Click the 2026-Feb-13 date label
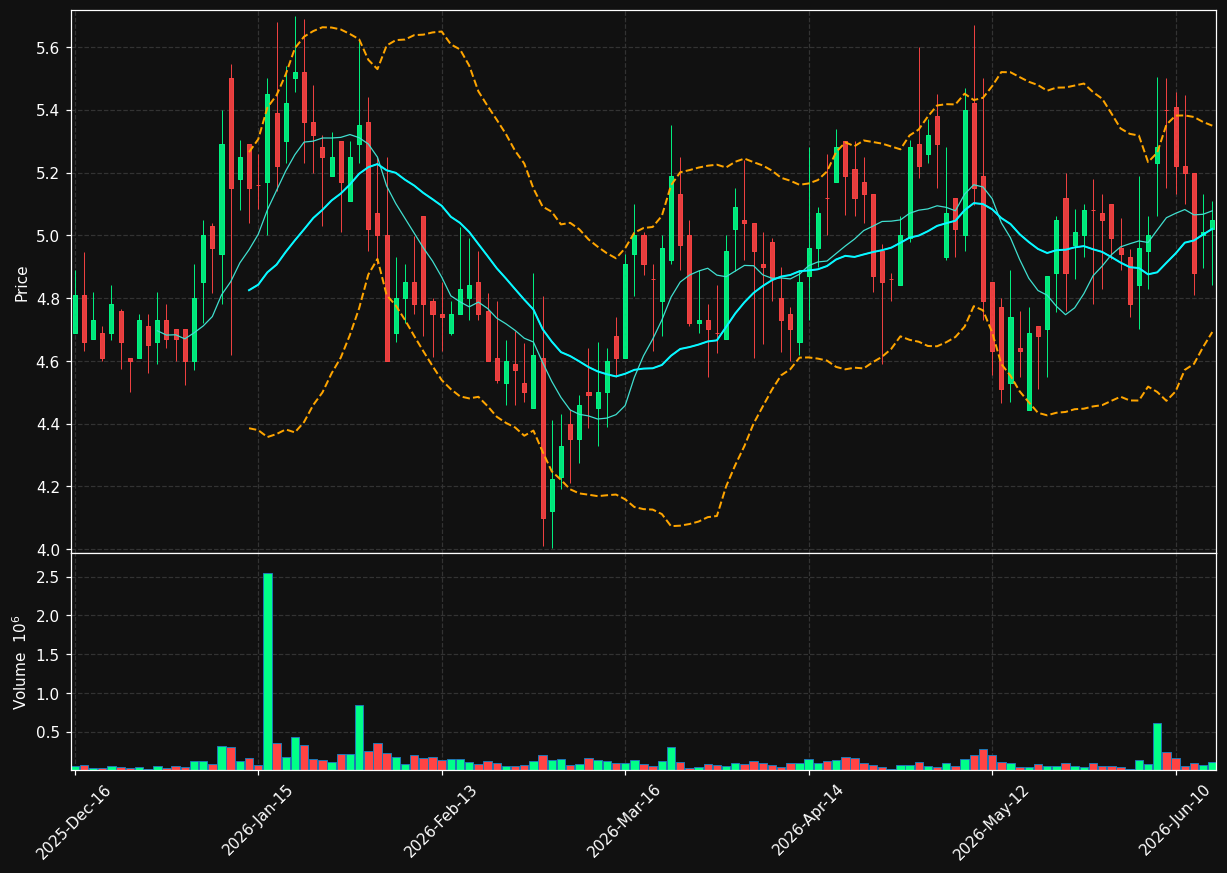The height and width of the screenshot is (873, 1227). click(440, 821)
